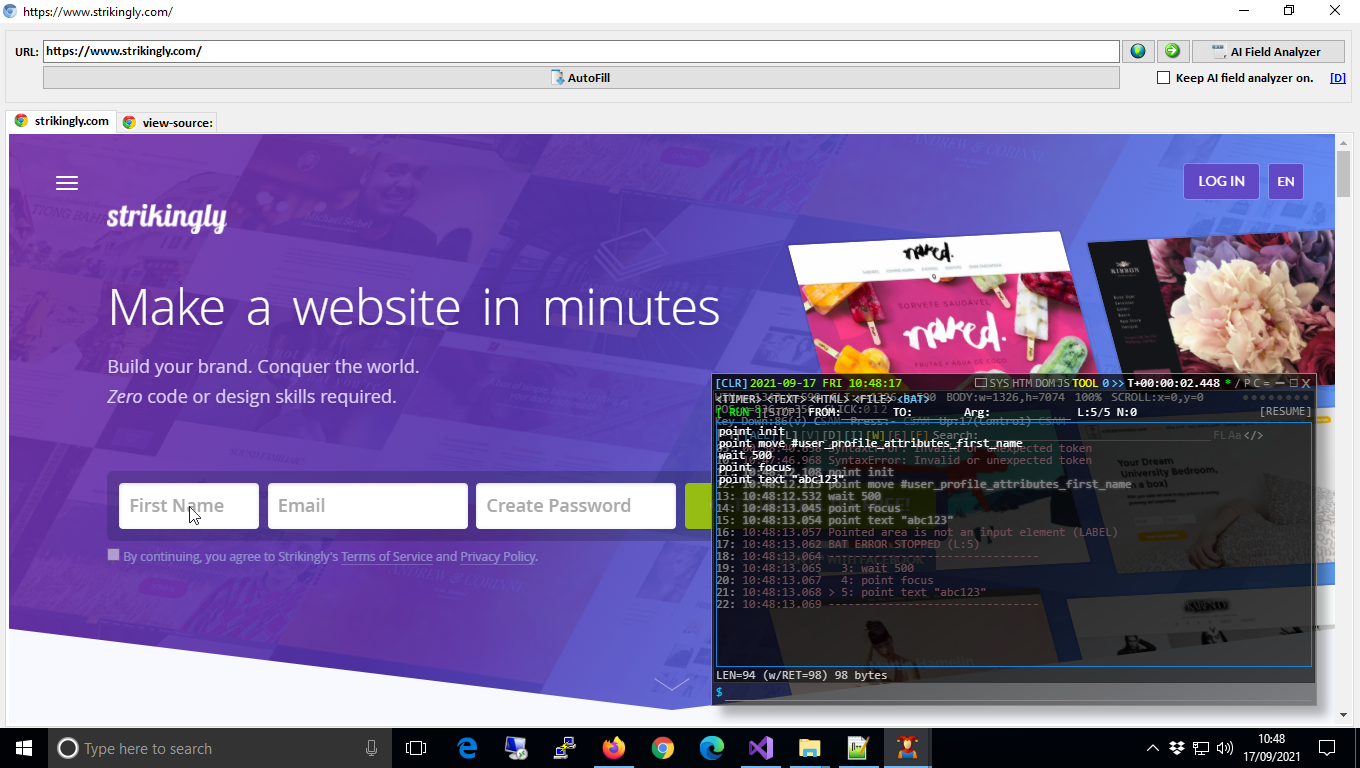
Task: Open the AI Field Analyzer
Action: point(1268,50)
